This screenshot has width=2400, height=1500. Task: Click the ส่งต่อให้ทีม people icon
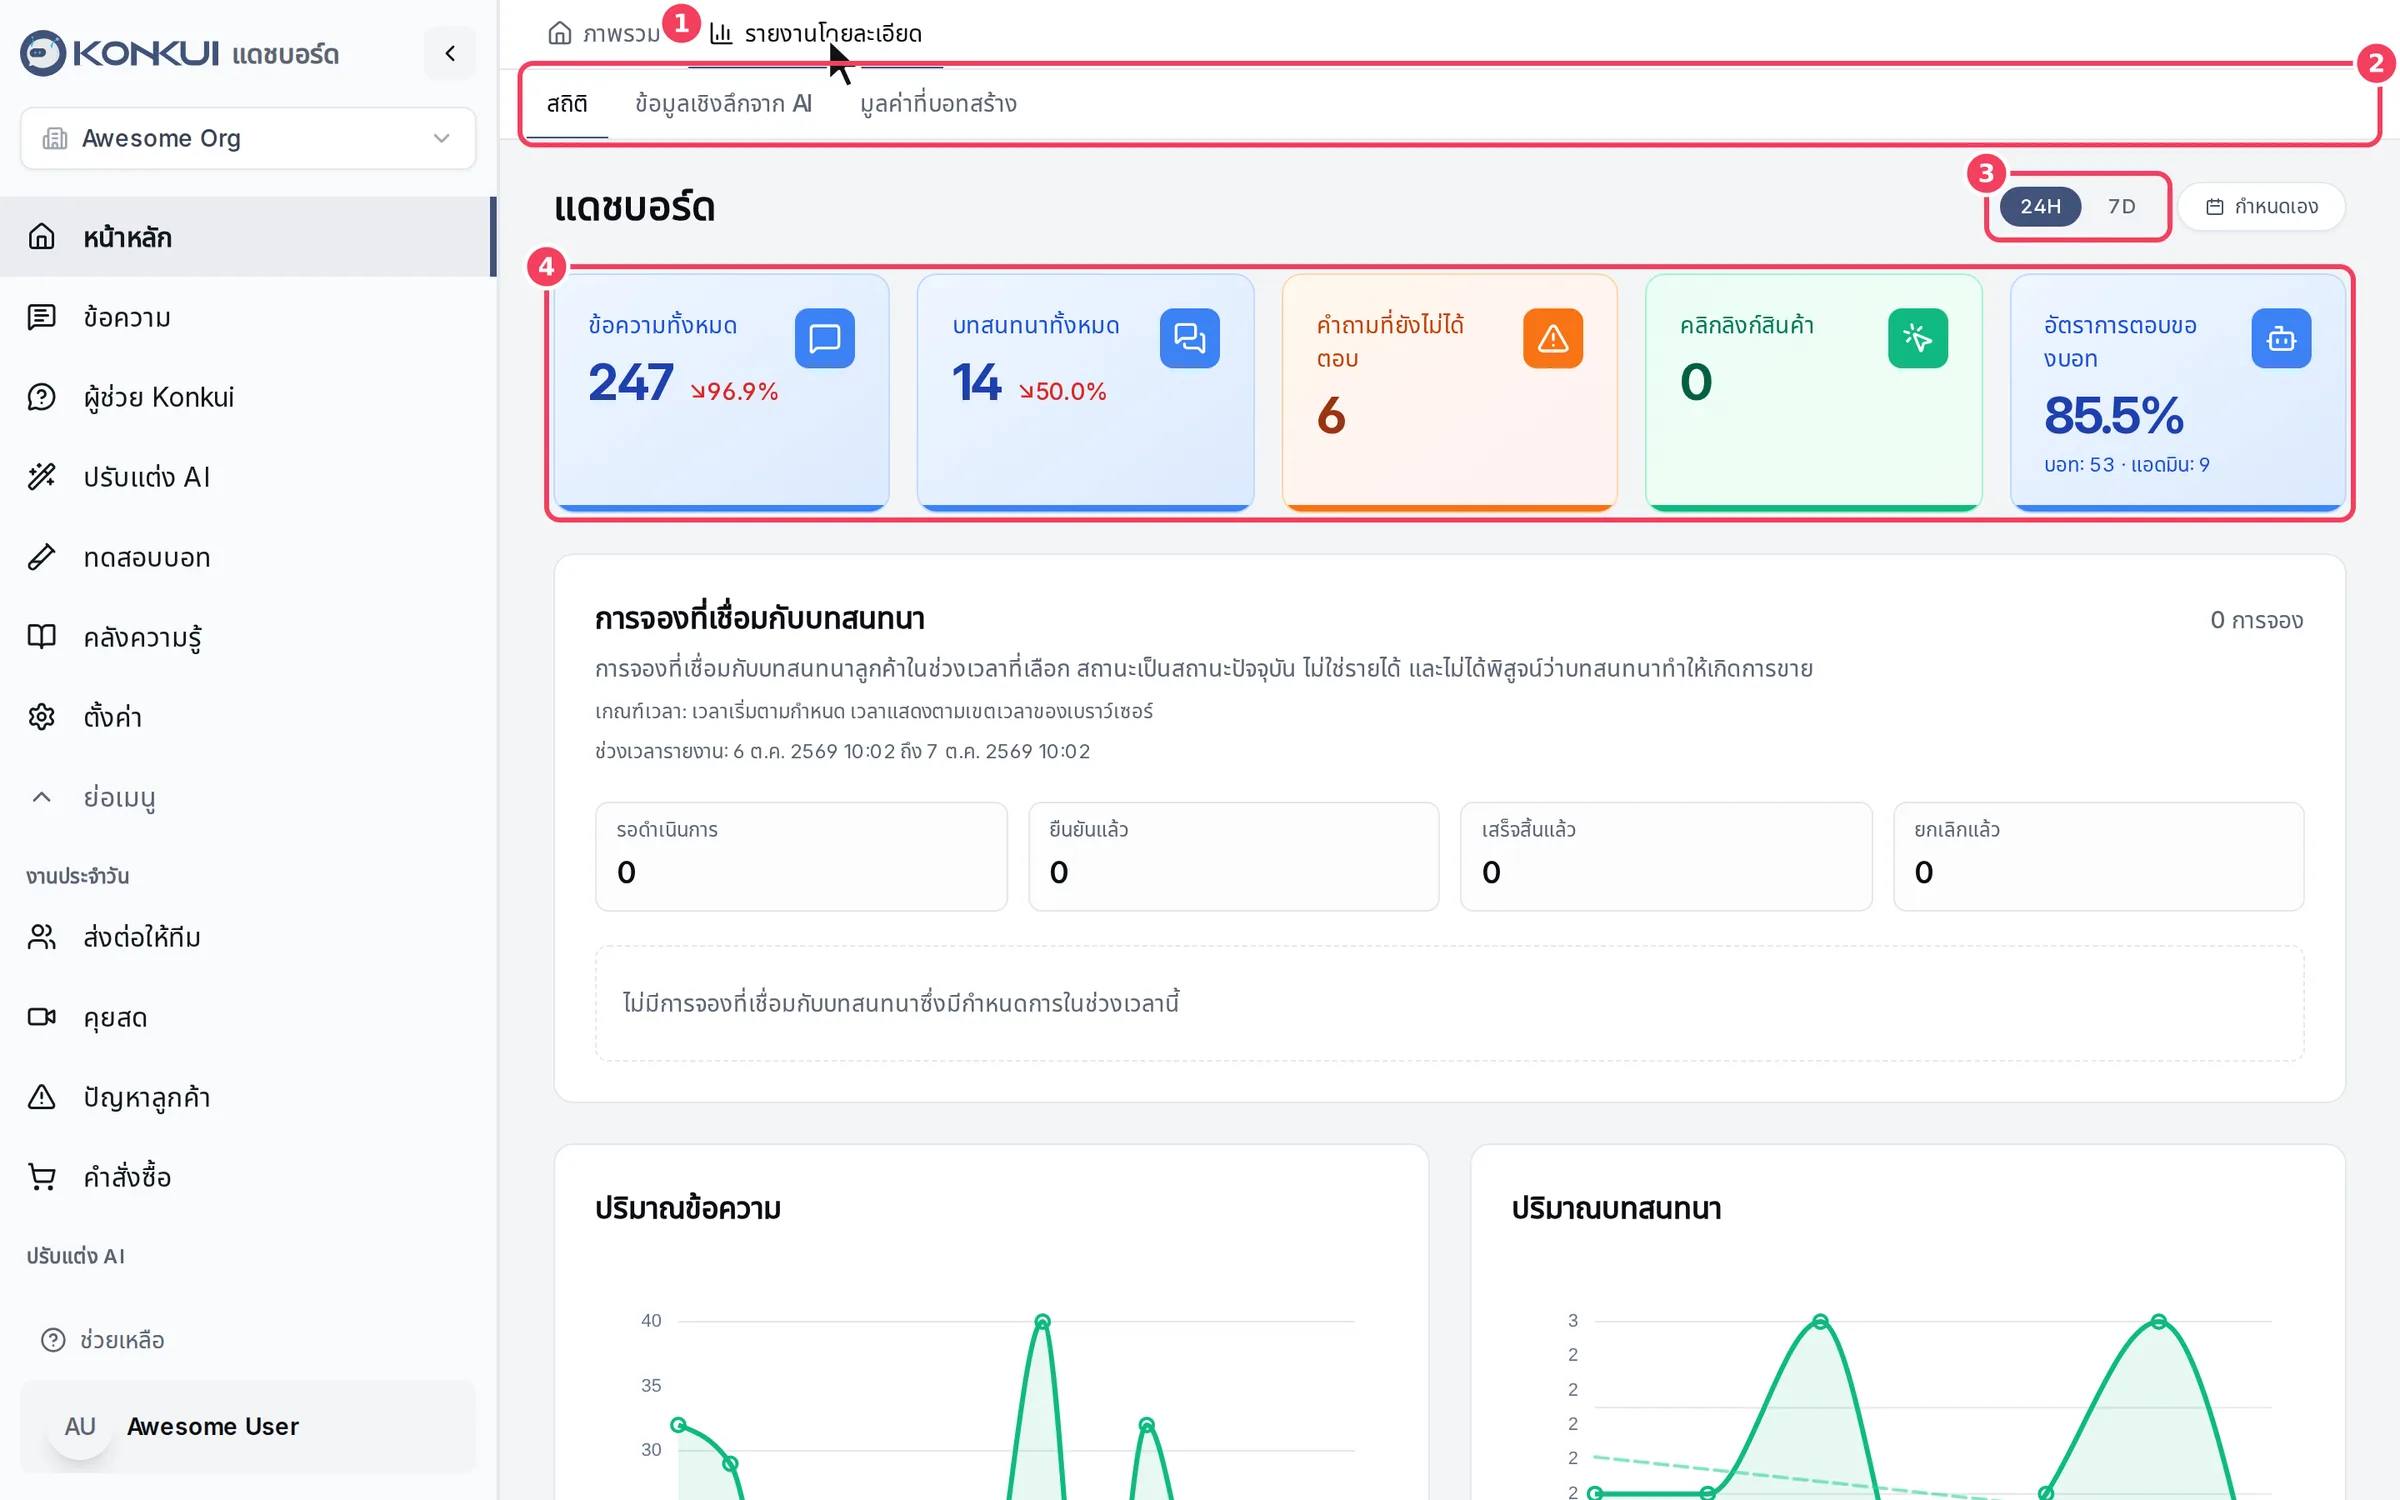click(x=41, y=937)
